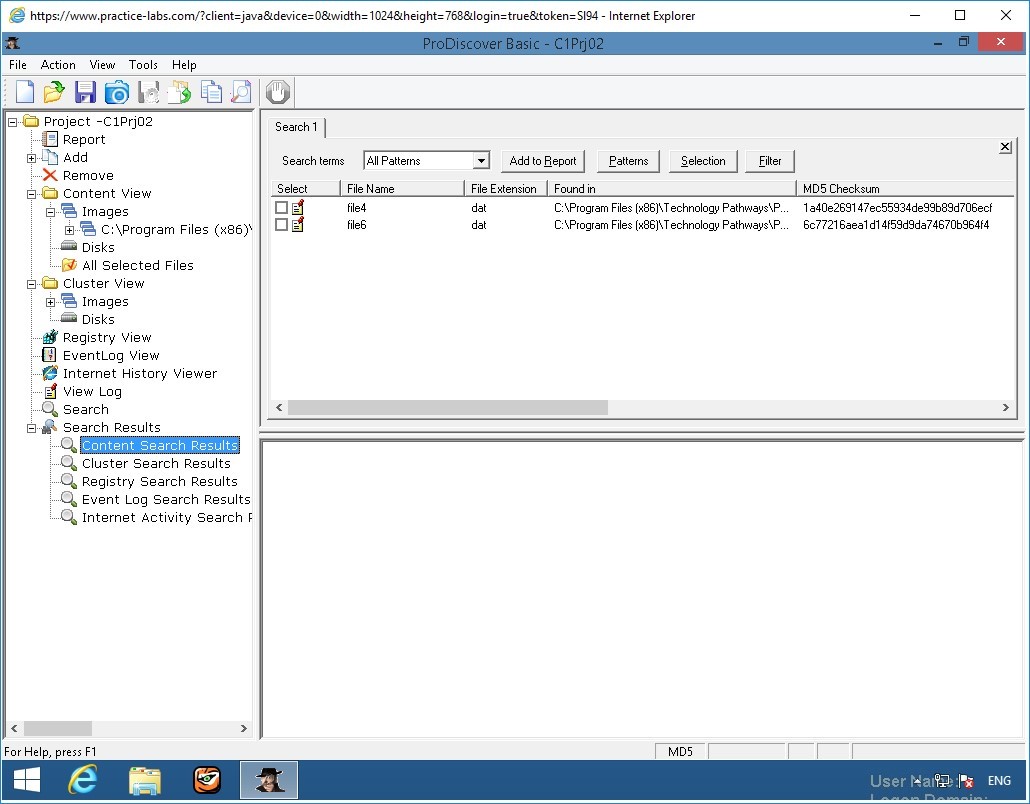Click the results scrollbar right arrow
Image resolution: width=1030 pixels, height=804 pixels.
pyautogui.click(x=1005, y=407)
